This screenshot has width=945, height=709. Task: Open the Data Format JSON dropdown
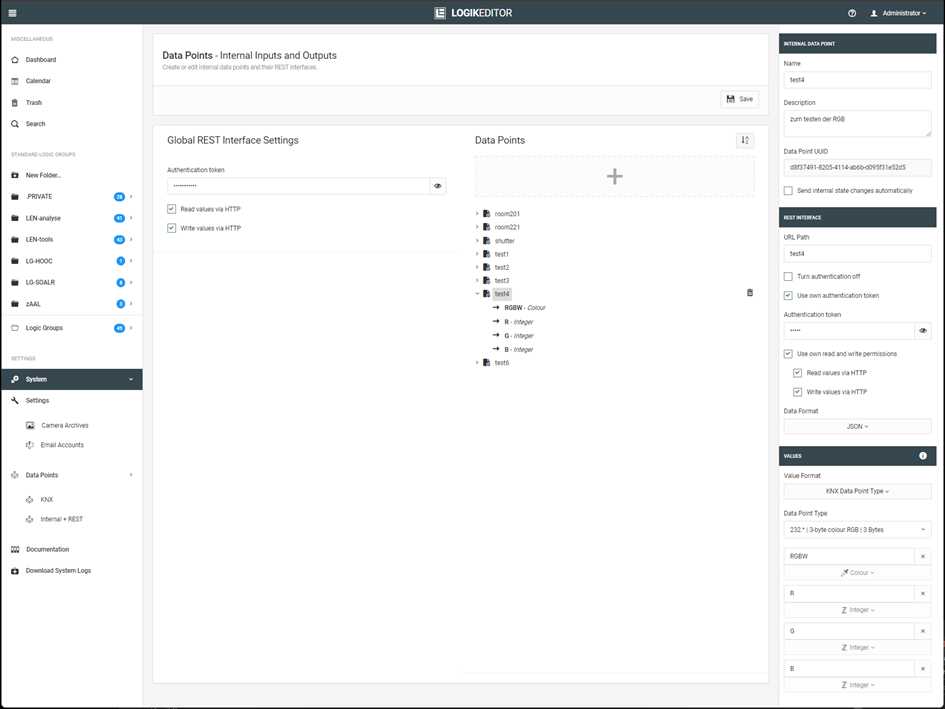tap(857, 426)
